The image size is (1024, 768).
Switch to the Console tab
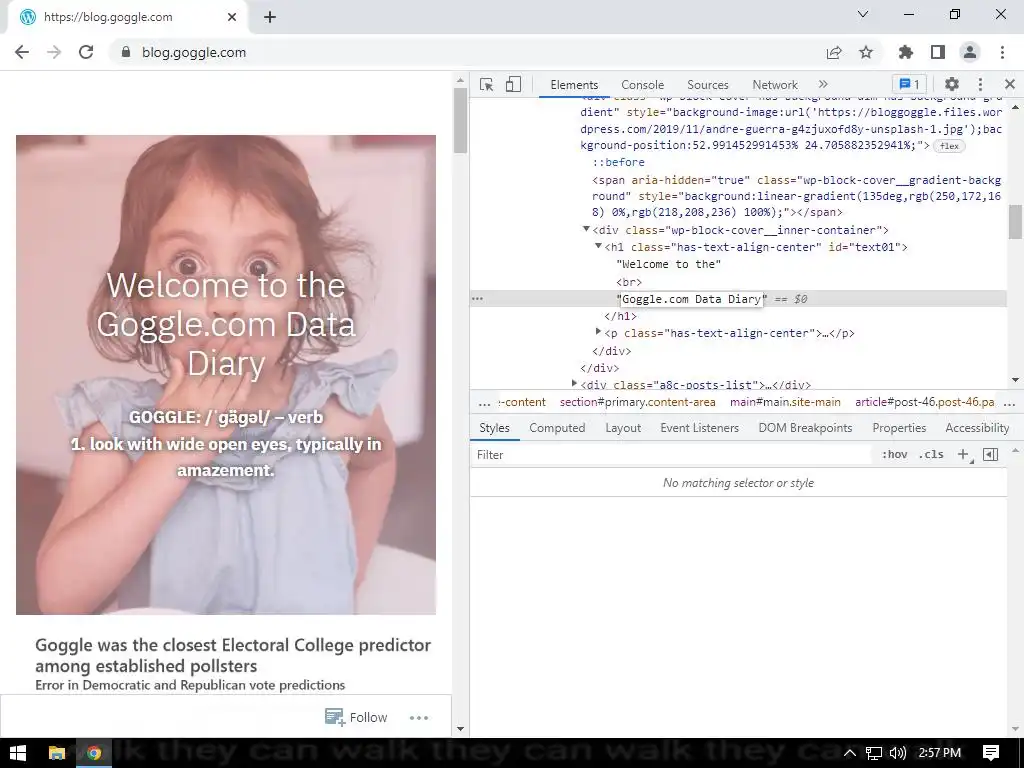(643, 85)
